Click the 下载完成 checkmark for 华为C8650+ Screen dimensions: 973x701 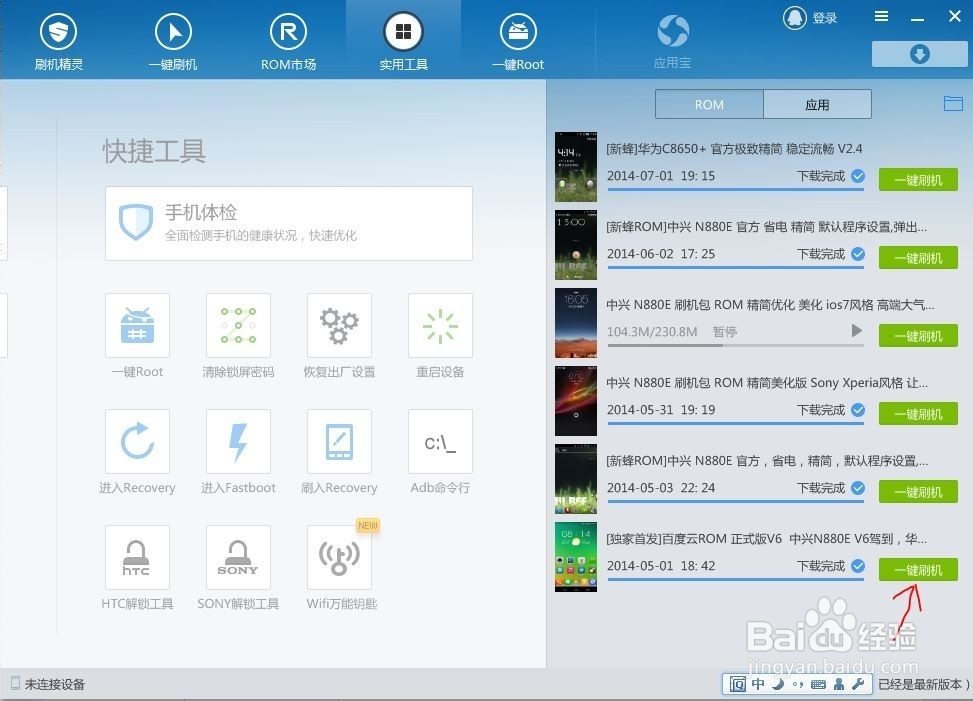coord(858,176)
